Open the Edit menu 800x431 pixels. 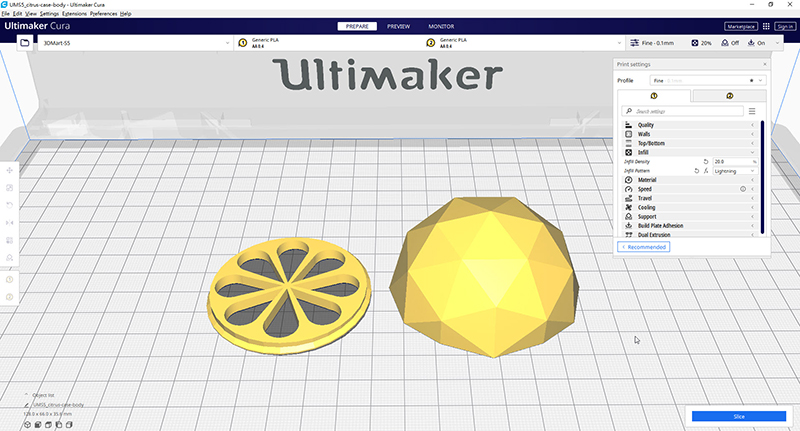(x=17, y=14)
